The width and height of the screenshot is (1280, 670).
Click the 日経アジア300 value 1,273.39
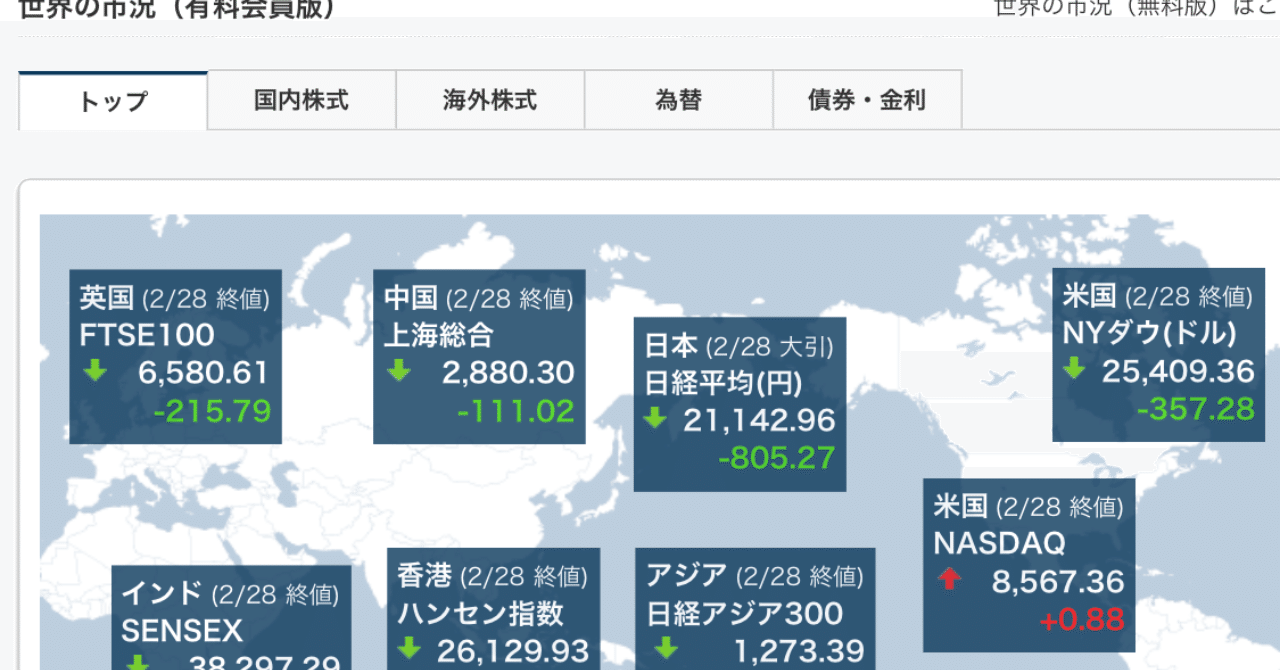[x=798, y=651]
